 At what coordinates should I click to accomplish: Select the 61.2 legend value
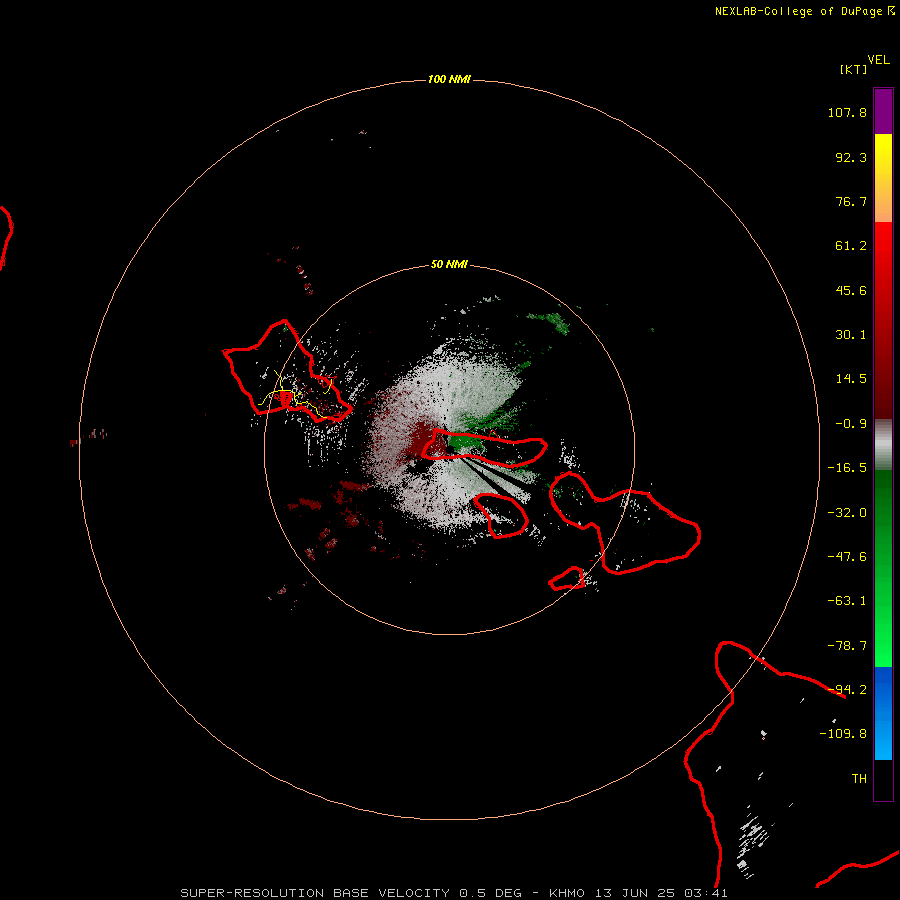click(x=851, y=246)
